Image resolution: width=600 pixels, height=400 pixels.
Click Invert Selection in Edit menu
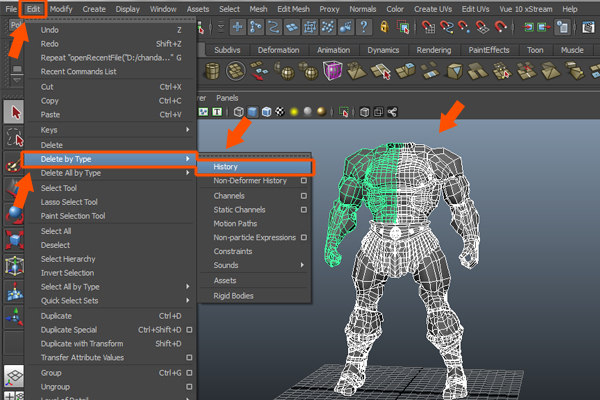(67, 273)
